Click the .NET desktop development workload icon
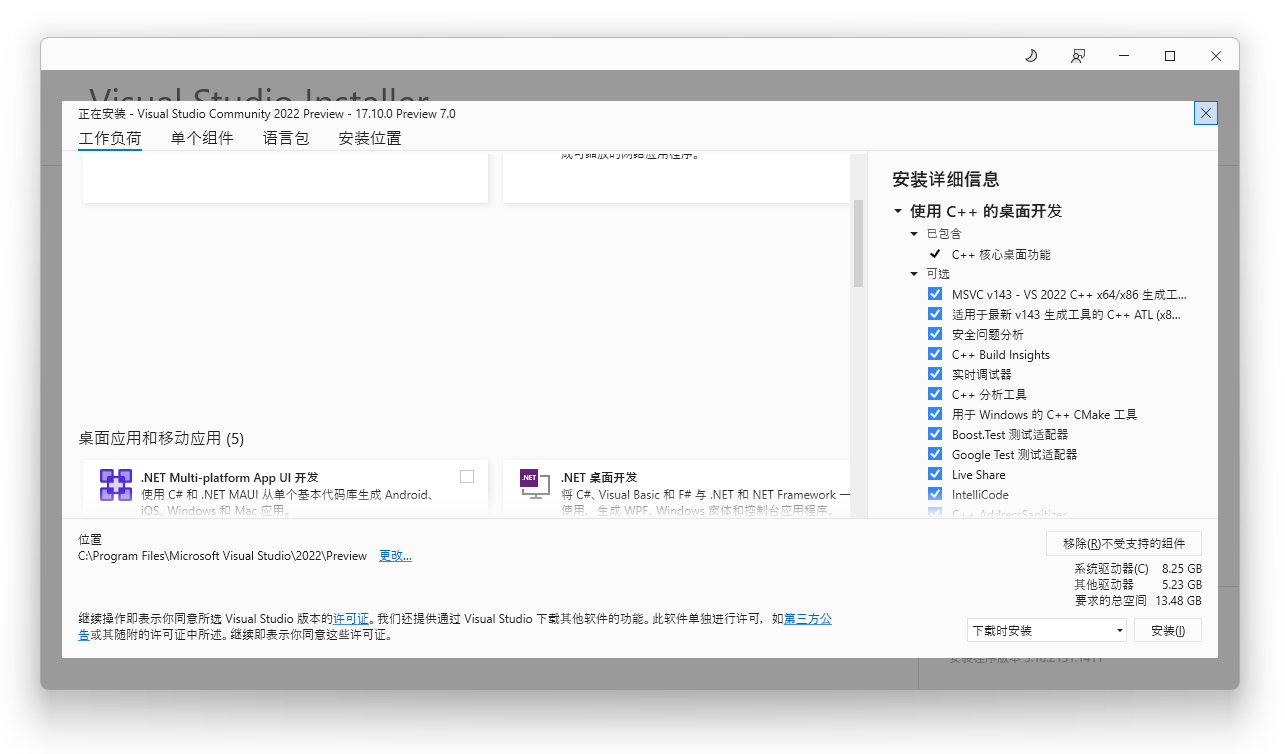The width and height of the screenshot is (1285, 754). 535,484
